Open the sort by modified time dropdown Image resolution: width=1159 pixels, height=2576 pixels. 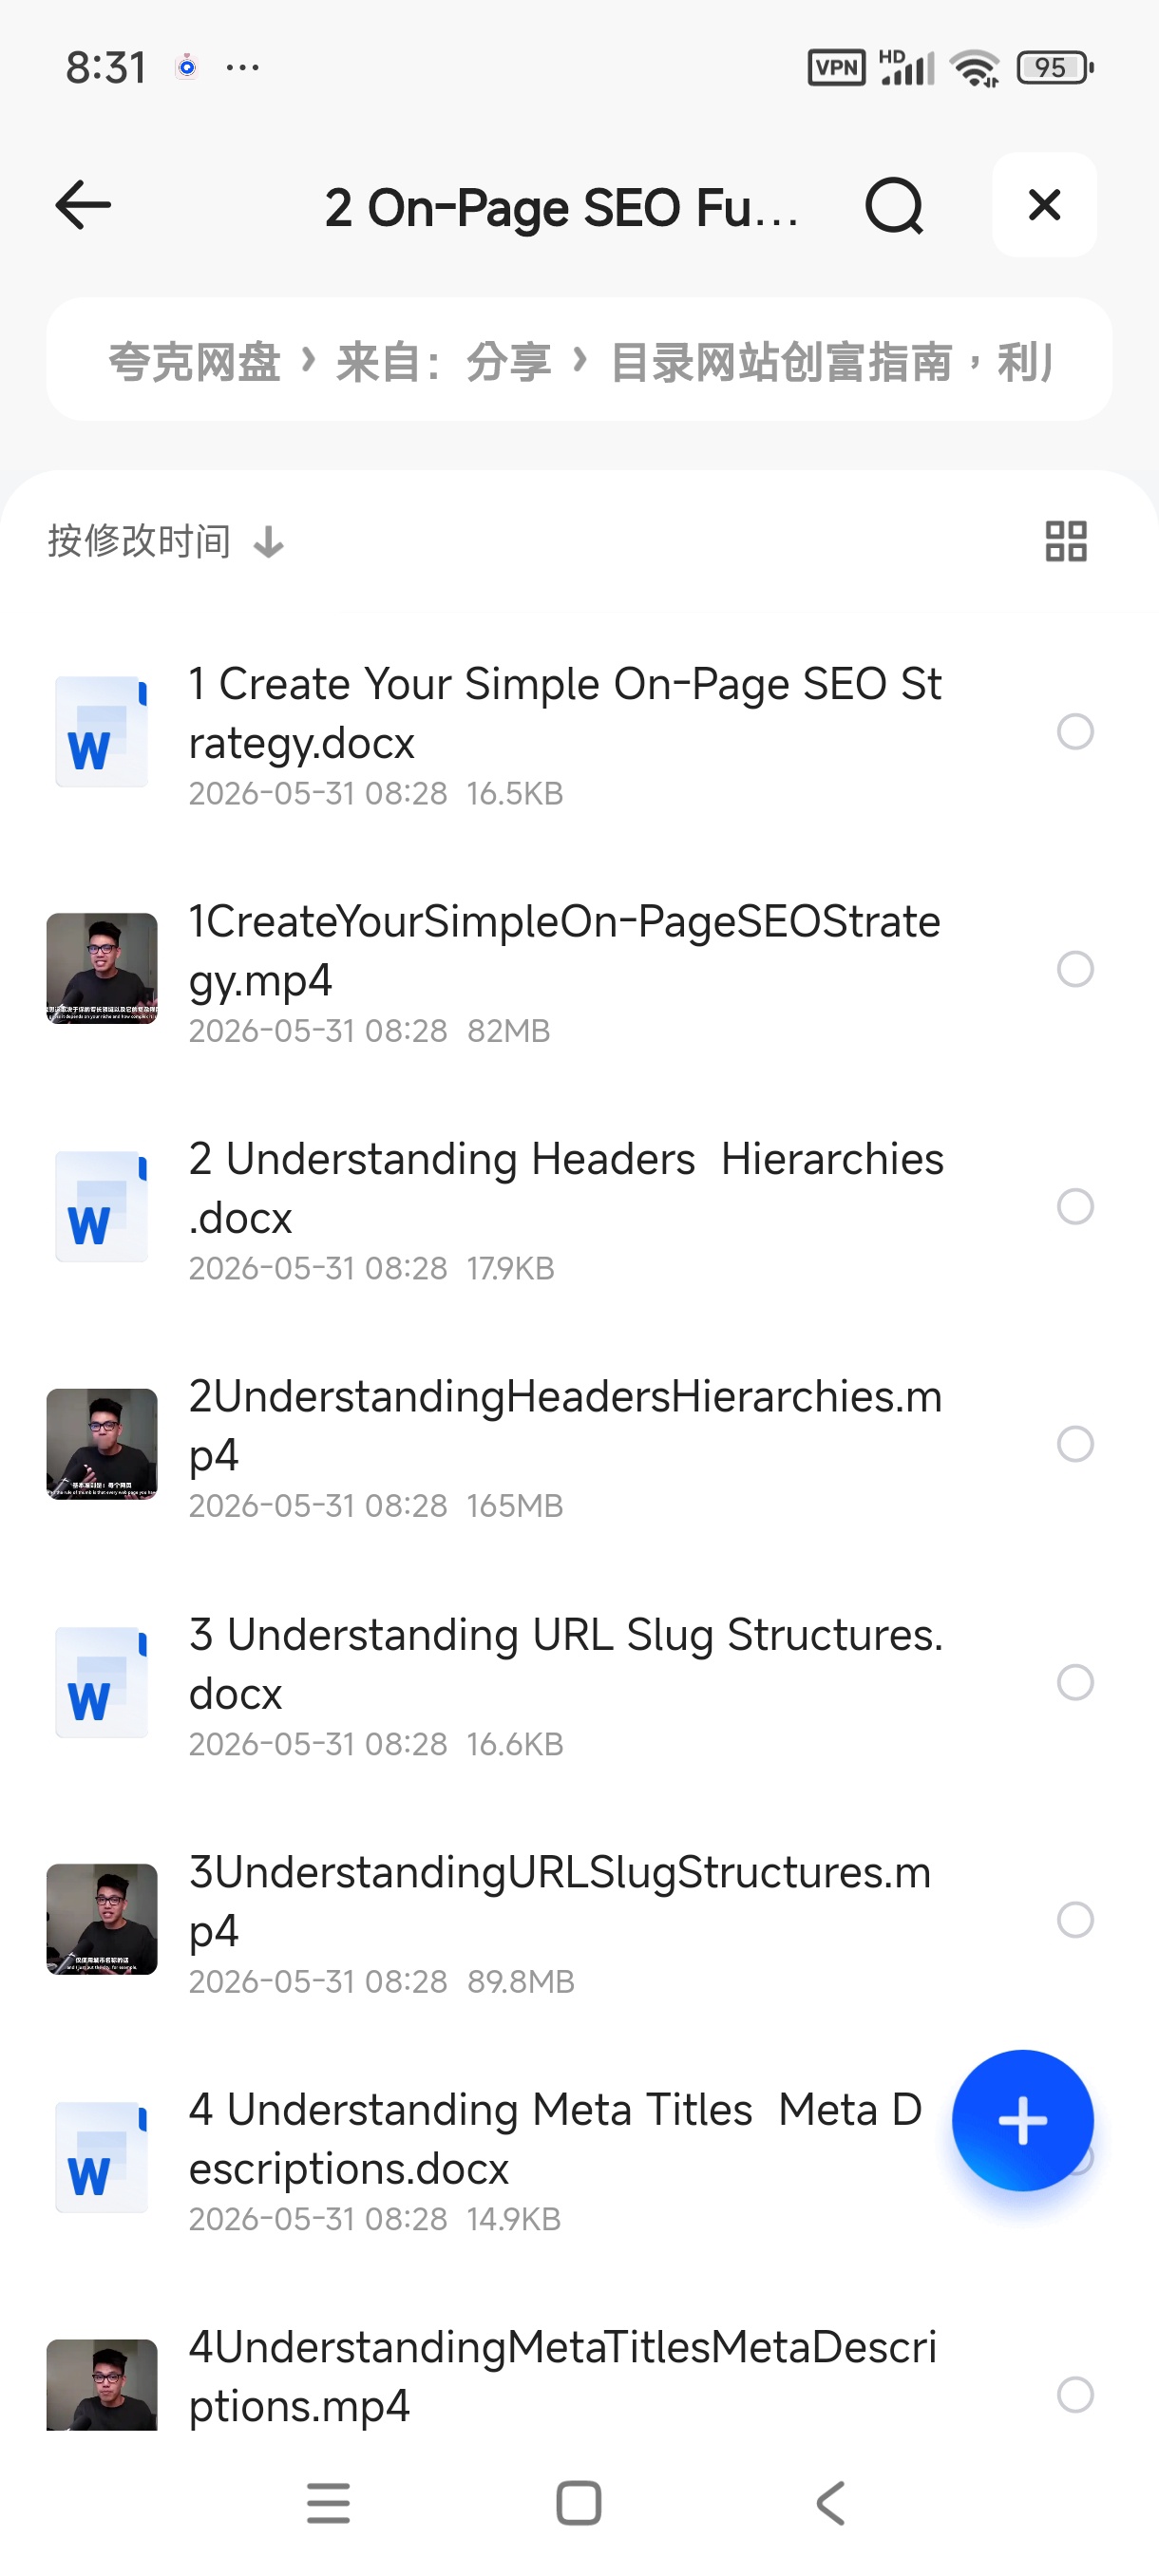tap(139, 541)
